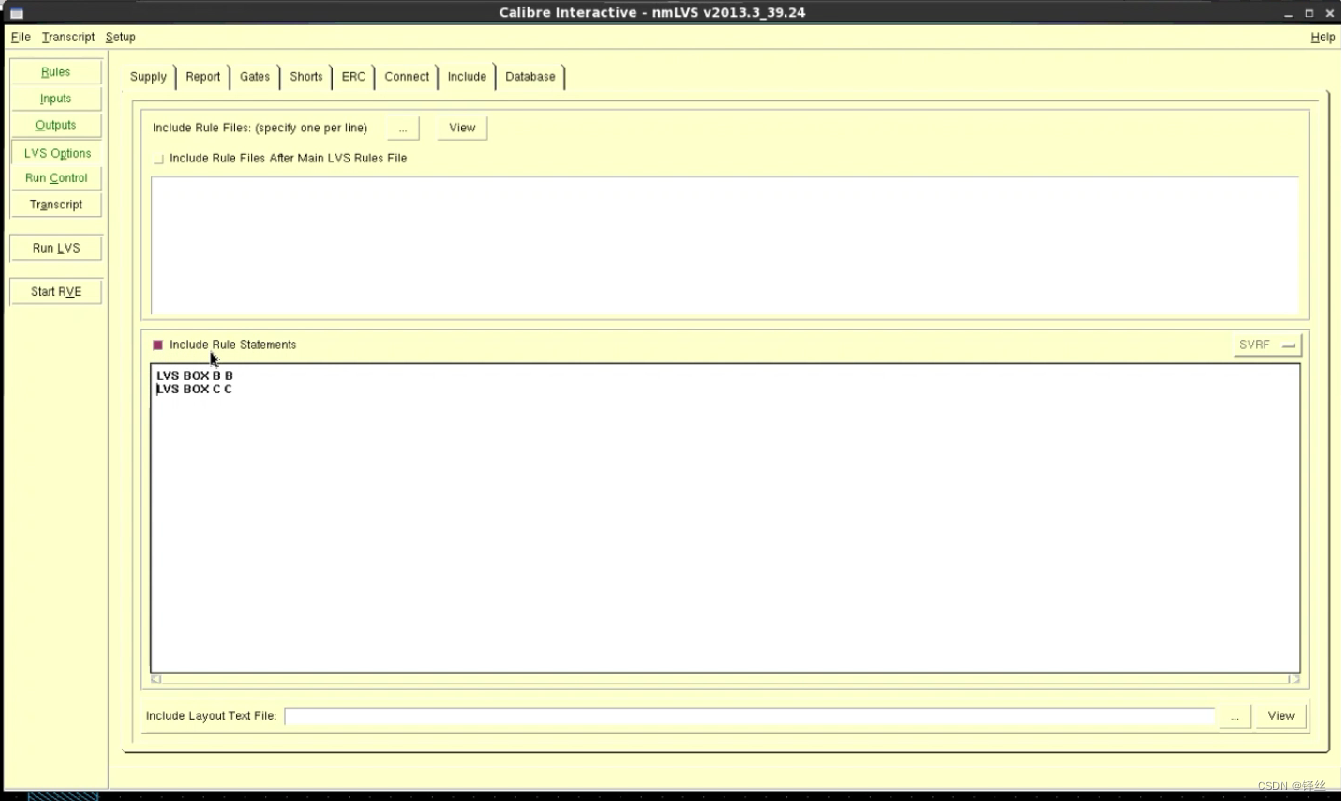The image size is (1341, 801).
Task: Click the LVS BOX C C line
Action: (195, 389)
